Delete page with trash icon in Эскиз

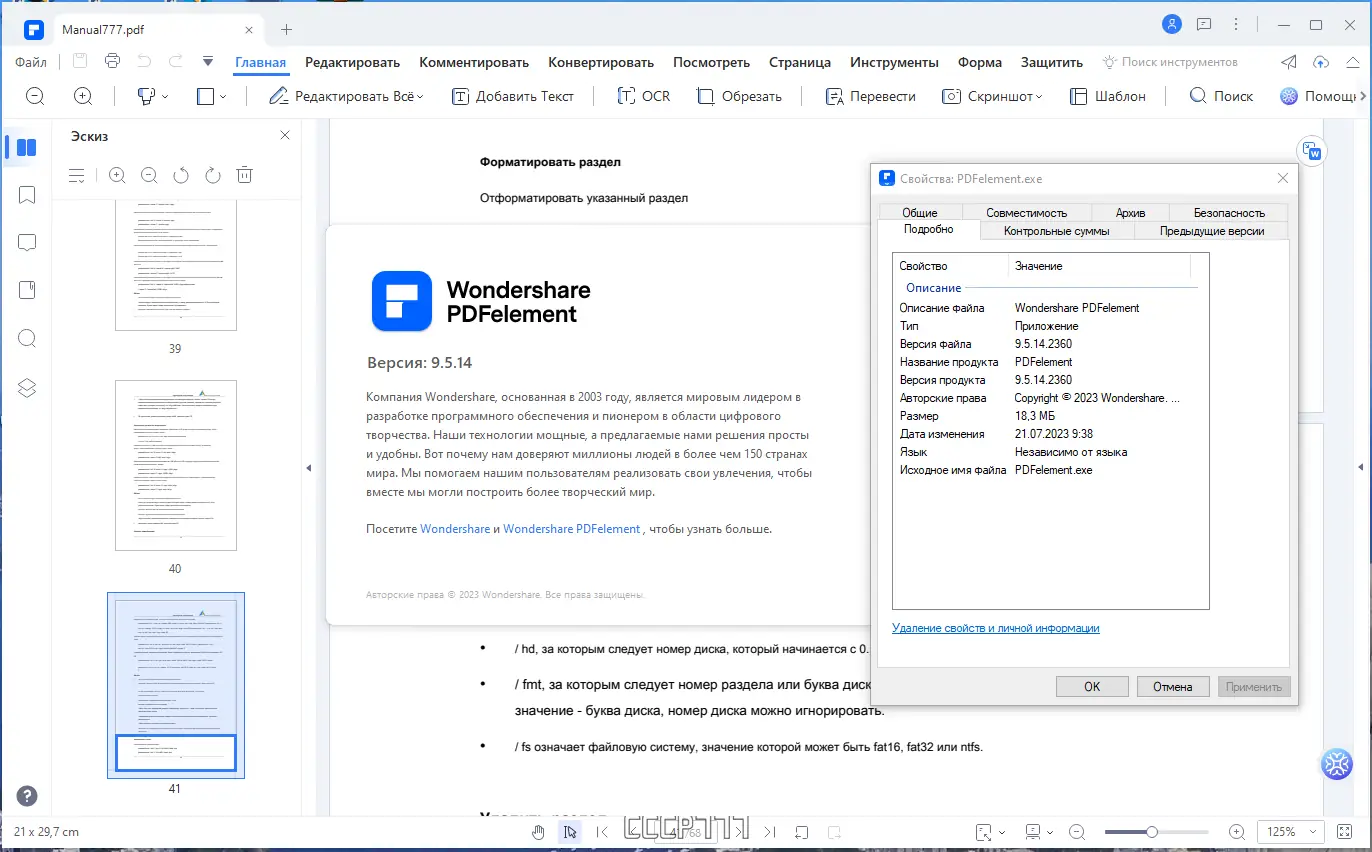pos(244,175)
